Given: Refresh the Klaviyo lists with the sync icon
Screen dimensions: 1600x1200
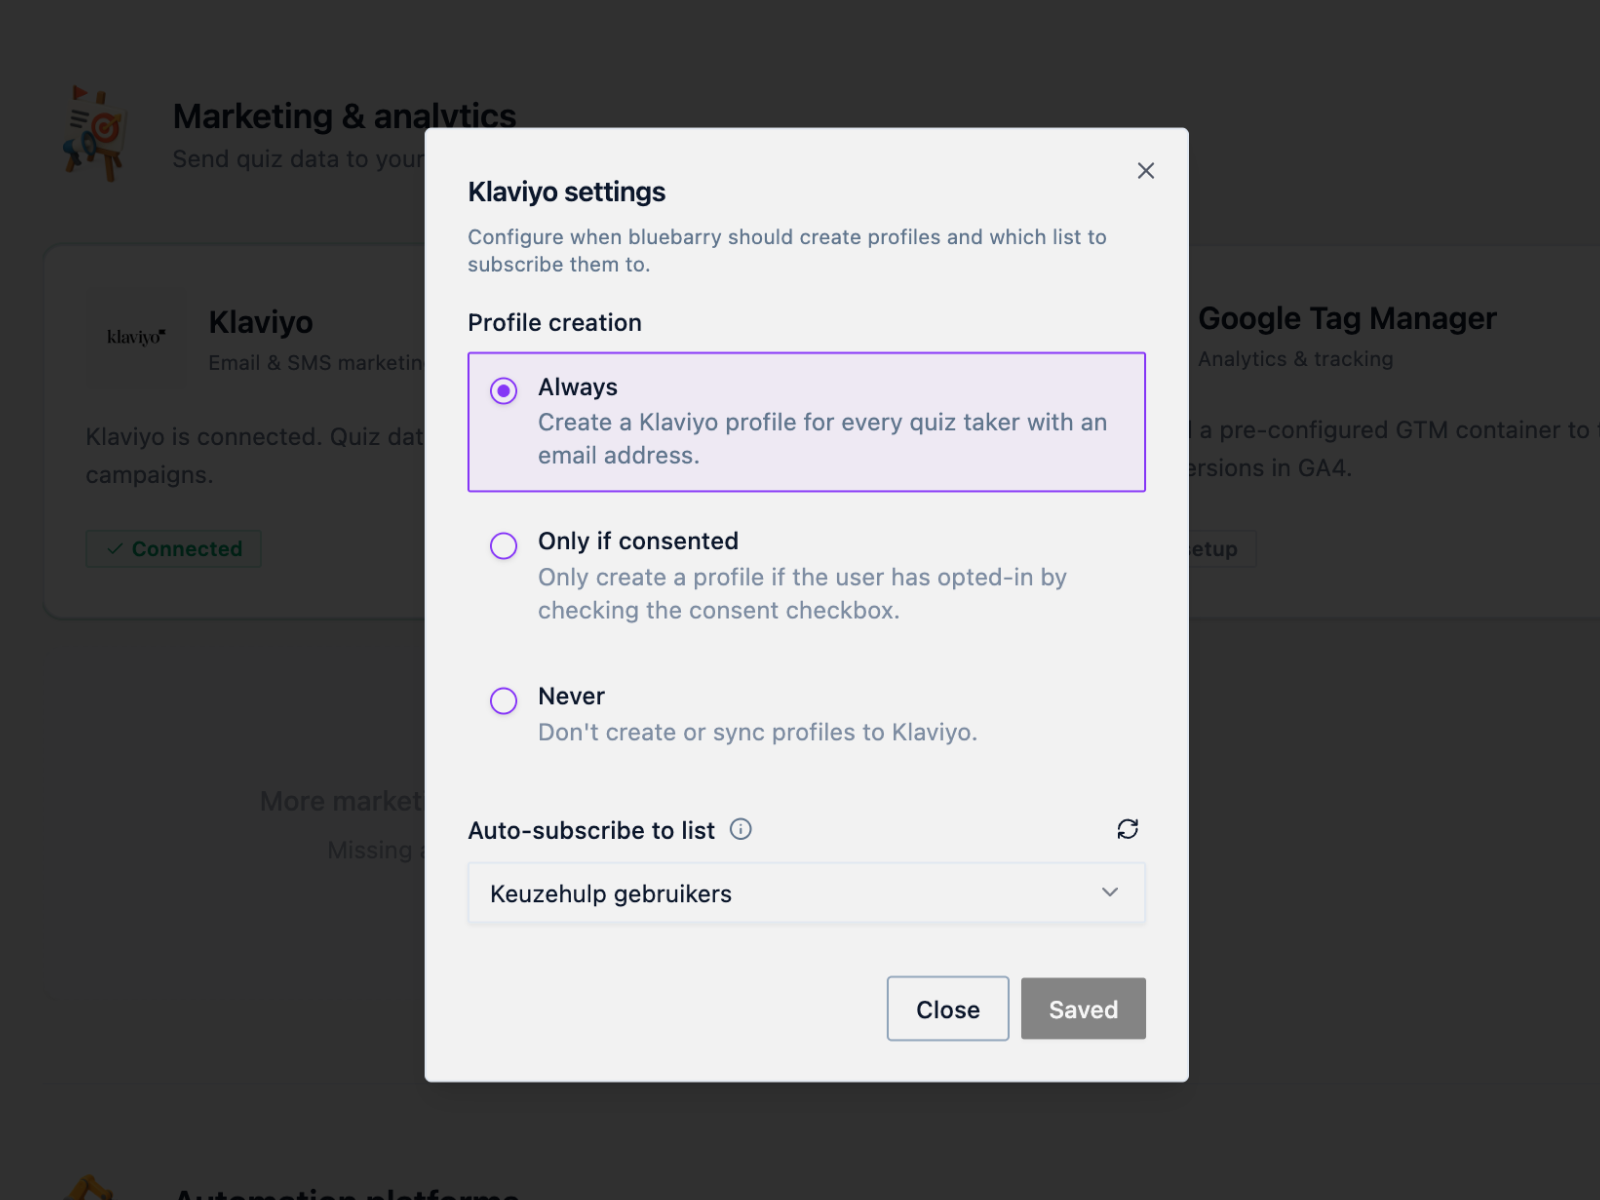Looking at the screenshot, I should click(x=1127, y=829).
